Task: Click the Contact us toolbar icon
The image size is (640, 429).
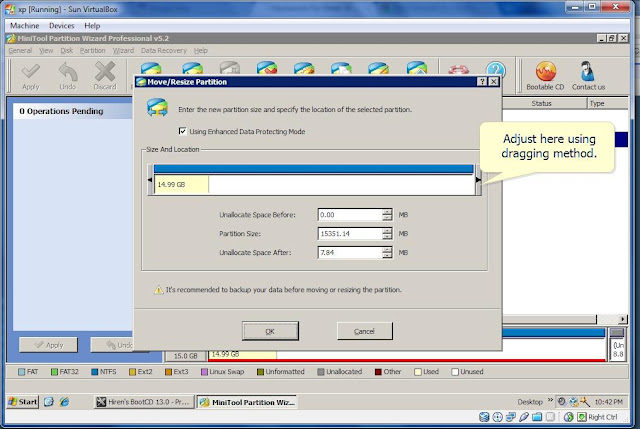Action: [x=588, y=76]
